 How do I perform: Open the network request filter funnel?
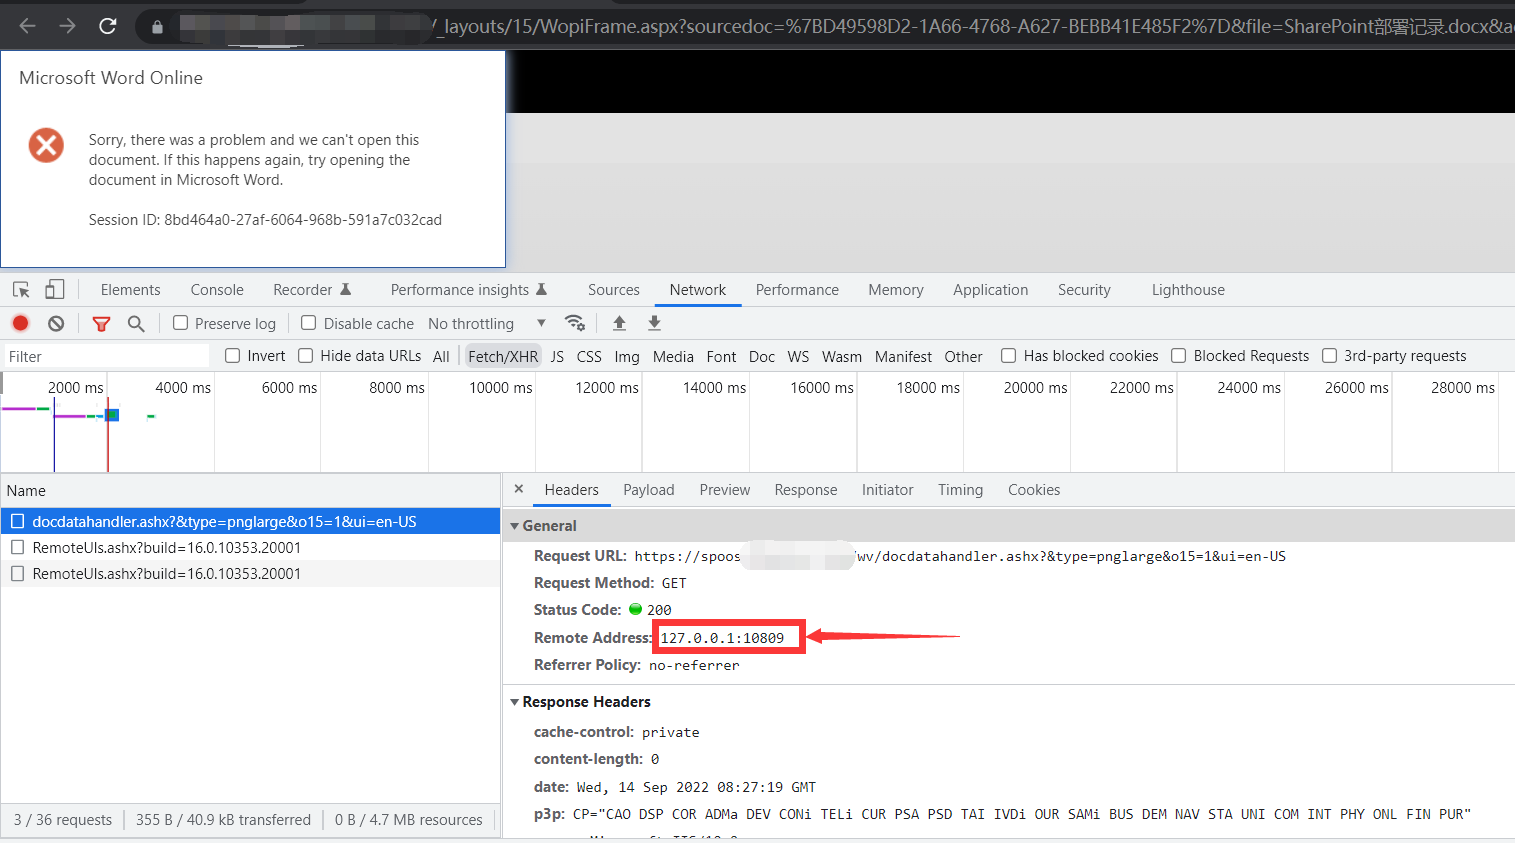(x=101, y=323)
